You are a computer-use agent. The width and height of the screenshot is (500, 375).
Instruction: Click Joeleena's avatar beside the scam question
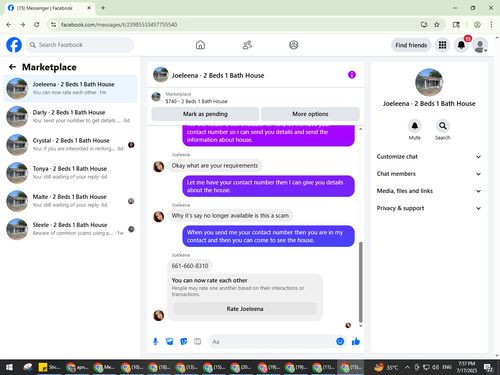point(159,216)
